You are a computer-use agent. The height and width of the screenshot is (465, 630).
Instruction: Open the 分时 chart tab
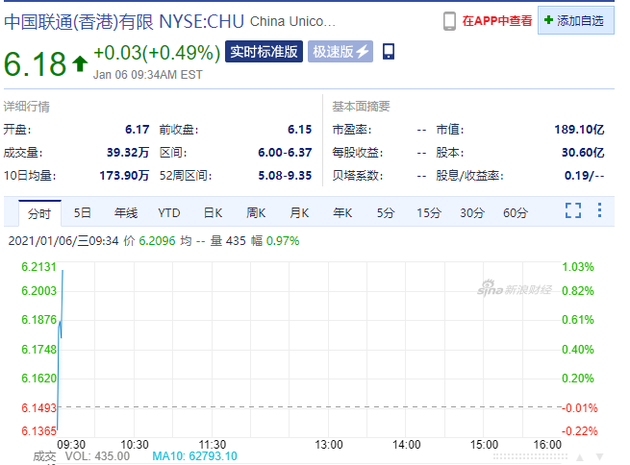pyautogui.click(x=39, y=213)
